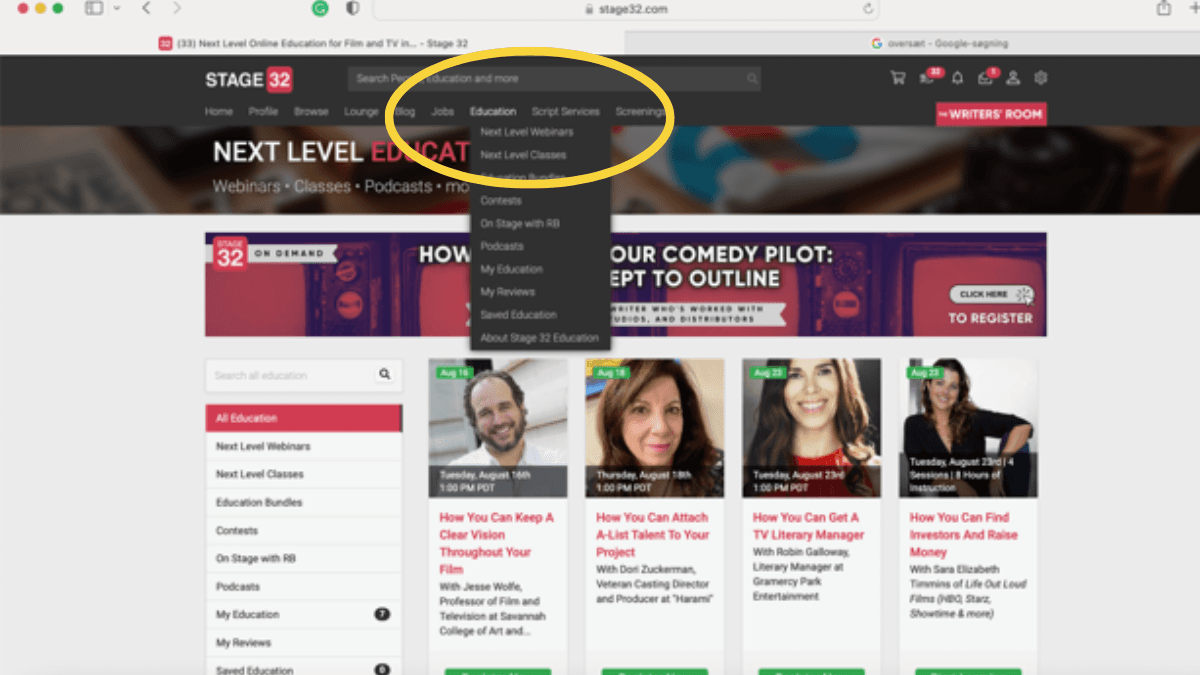The image size is (1200, 675).
Task: Open the Safari share menu
Action: pos(1163,8)
